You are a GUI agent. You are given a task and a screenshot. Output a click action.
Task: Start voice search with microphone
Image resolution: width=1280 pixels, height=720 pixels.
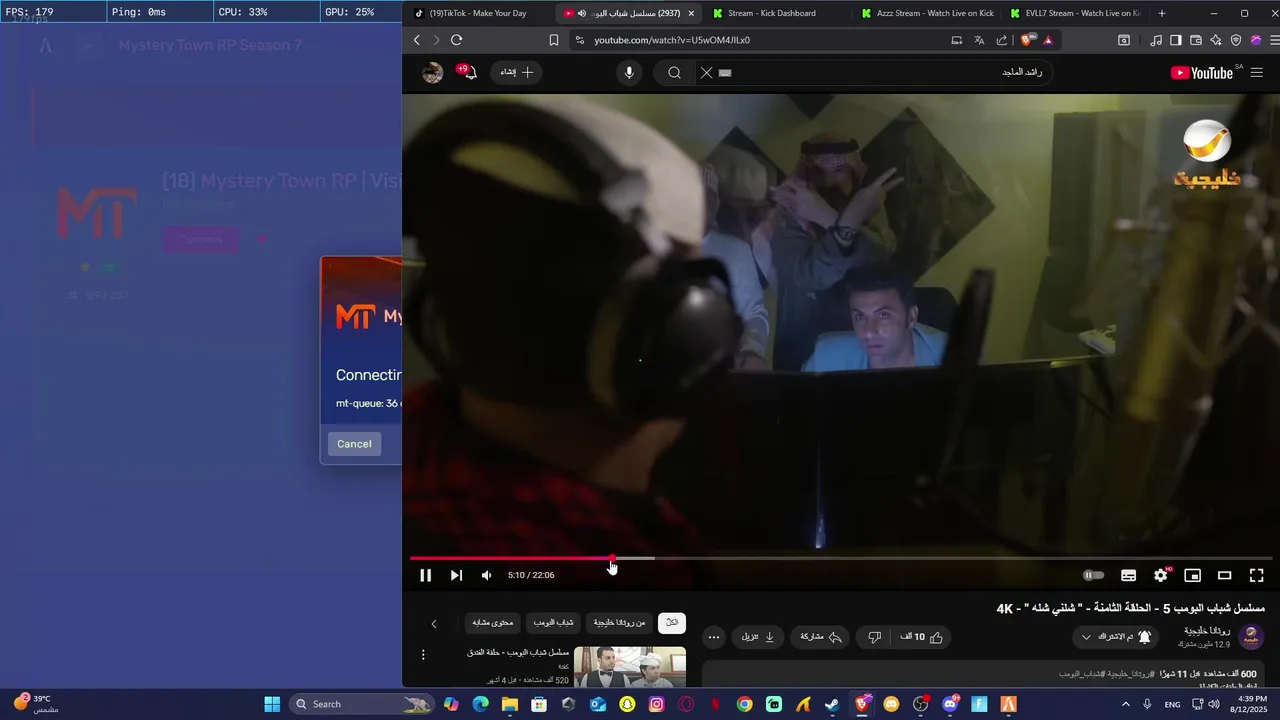[629, 73]
